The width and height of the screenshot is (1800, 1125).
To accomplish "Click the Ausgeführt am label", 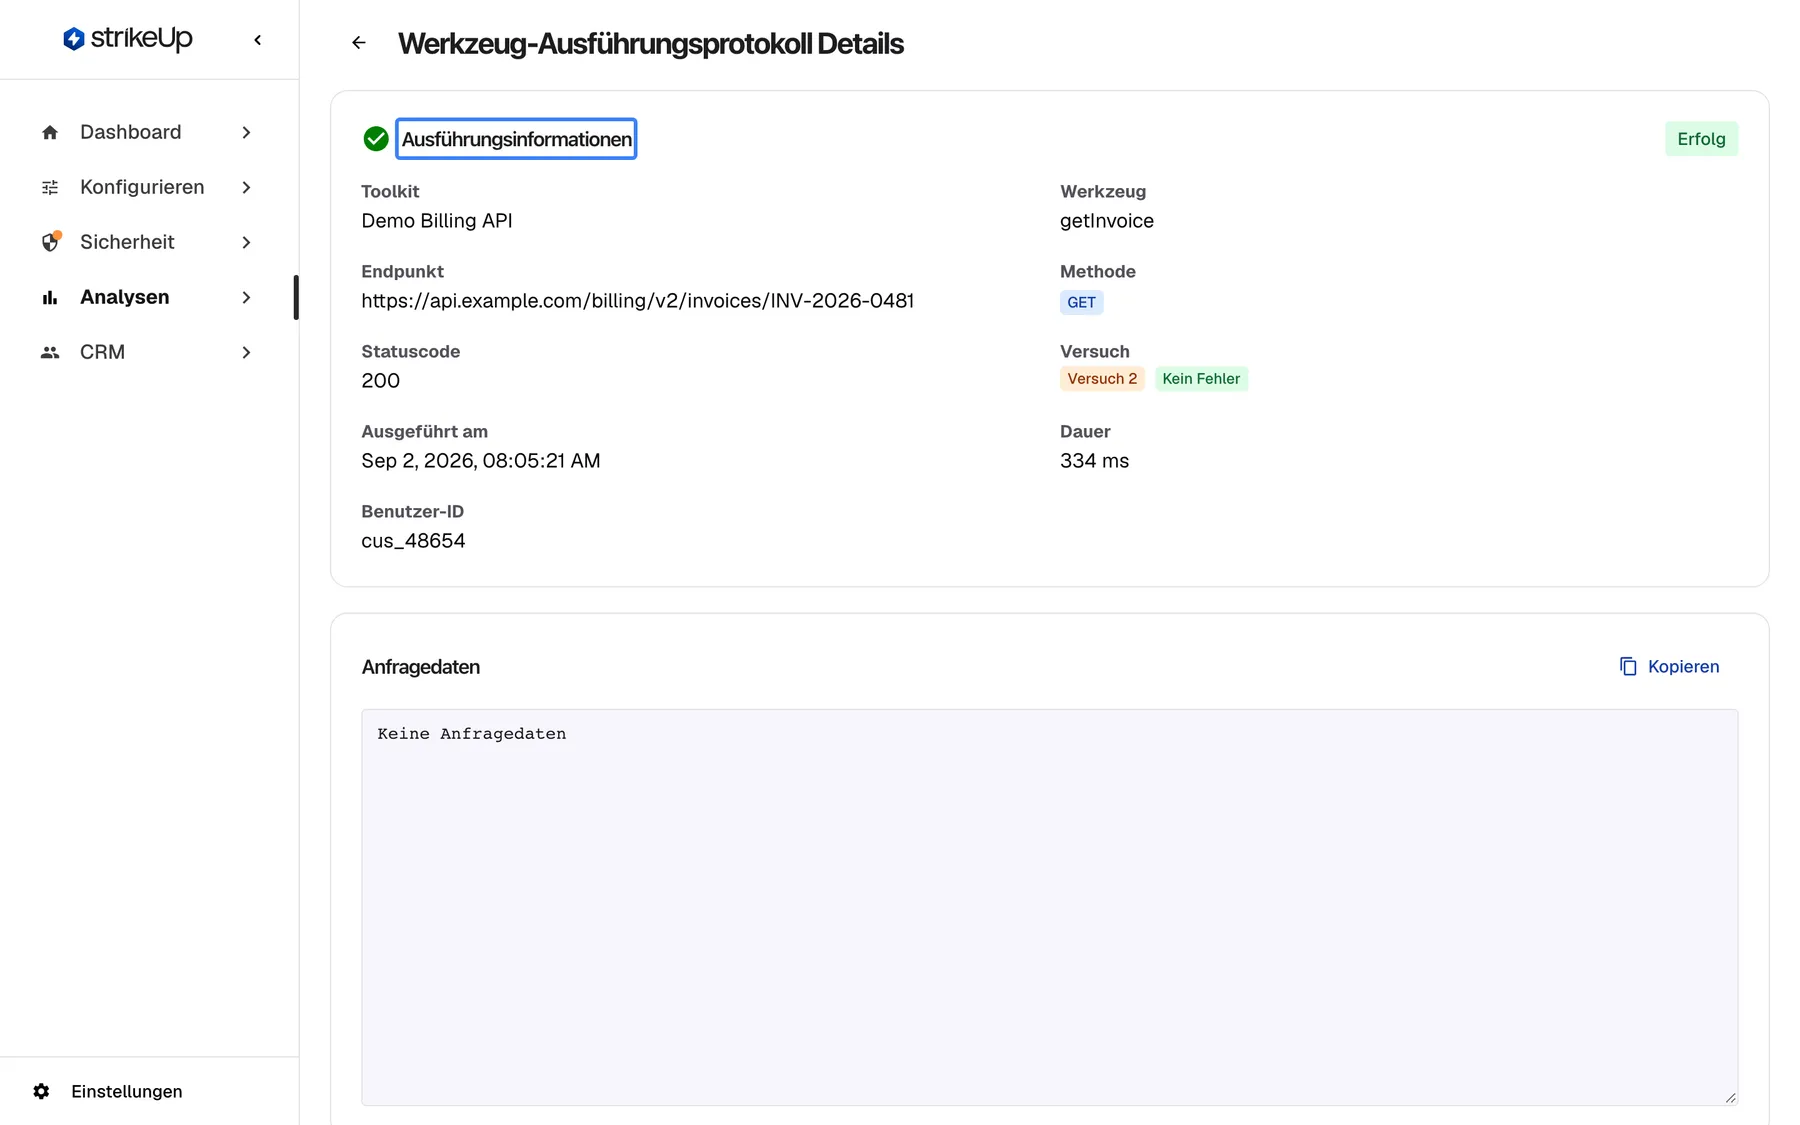I will click(424, 432).
